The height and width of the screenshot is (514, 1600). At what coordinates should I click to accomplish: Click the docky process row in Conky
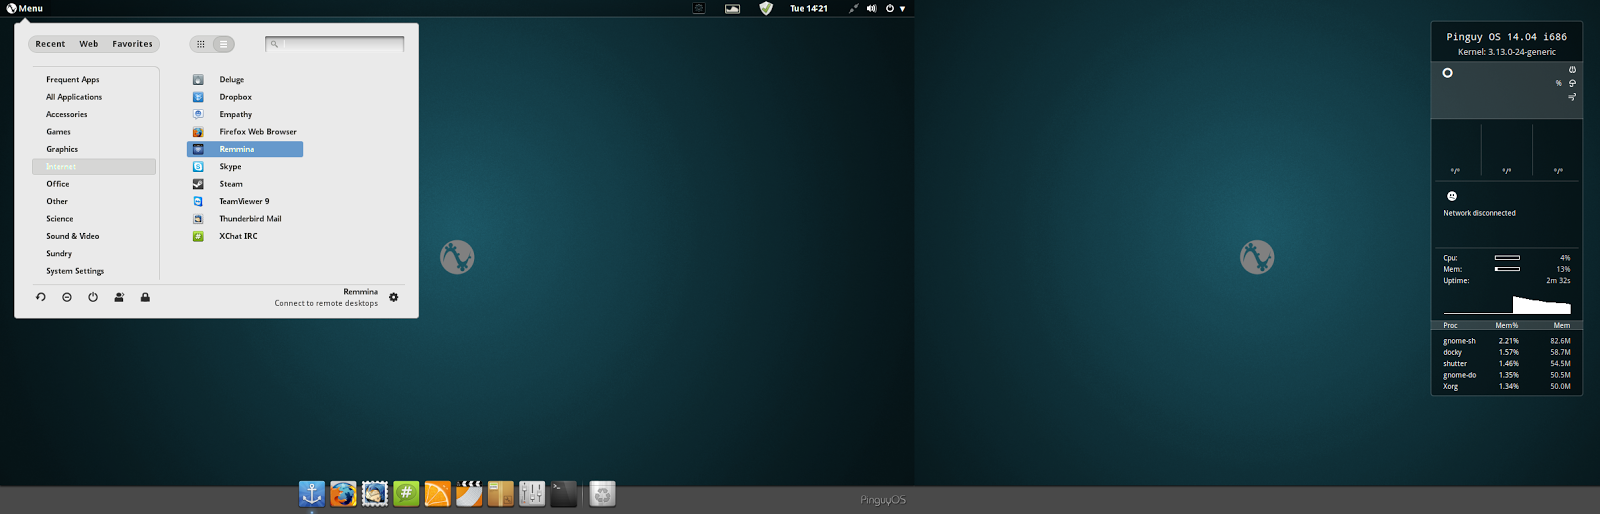click(1506, 352)
